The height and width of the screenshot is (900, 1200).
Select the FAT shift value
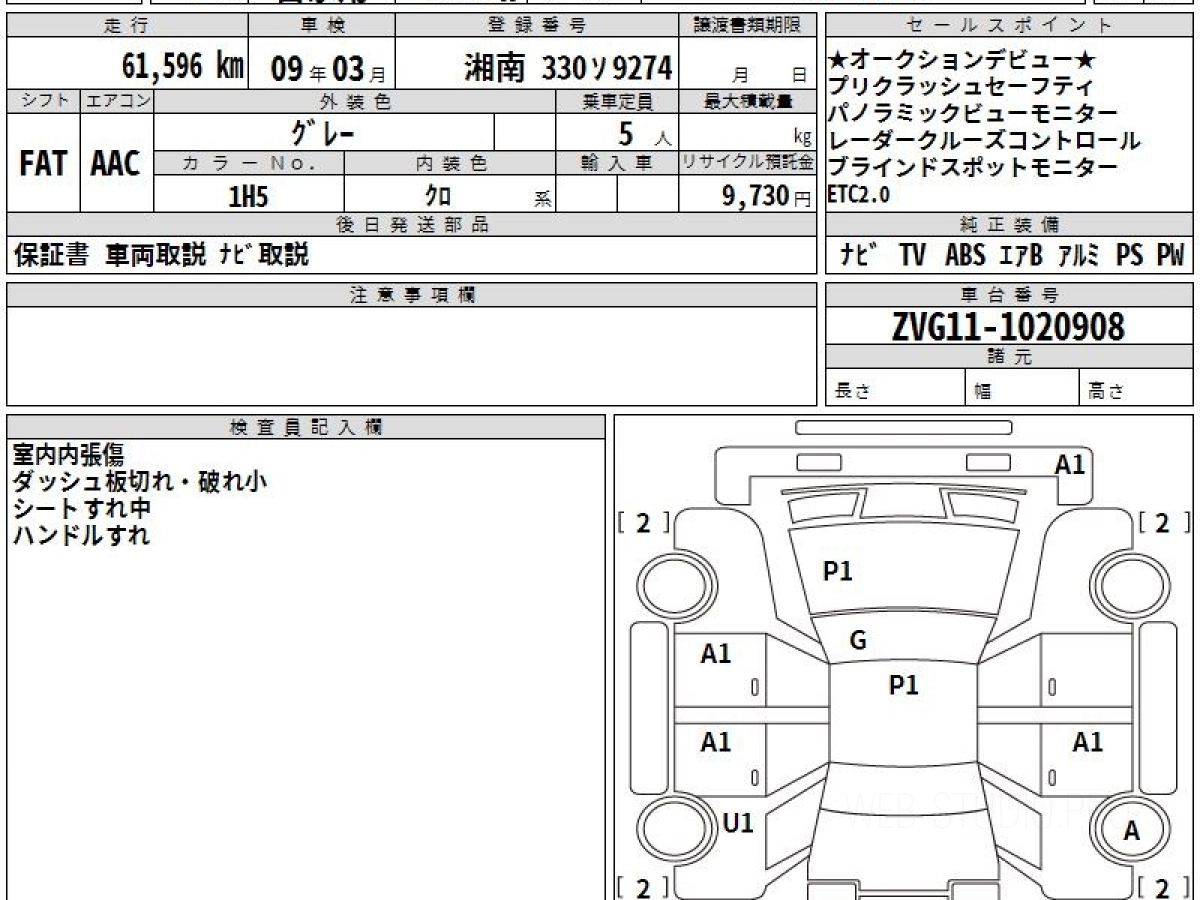[x=43, y=164]
